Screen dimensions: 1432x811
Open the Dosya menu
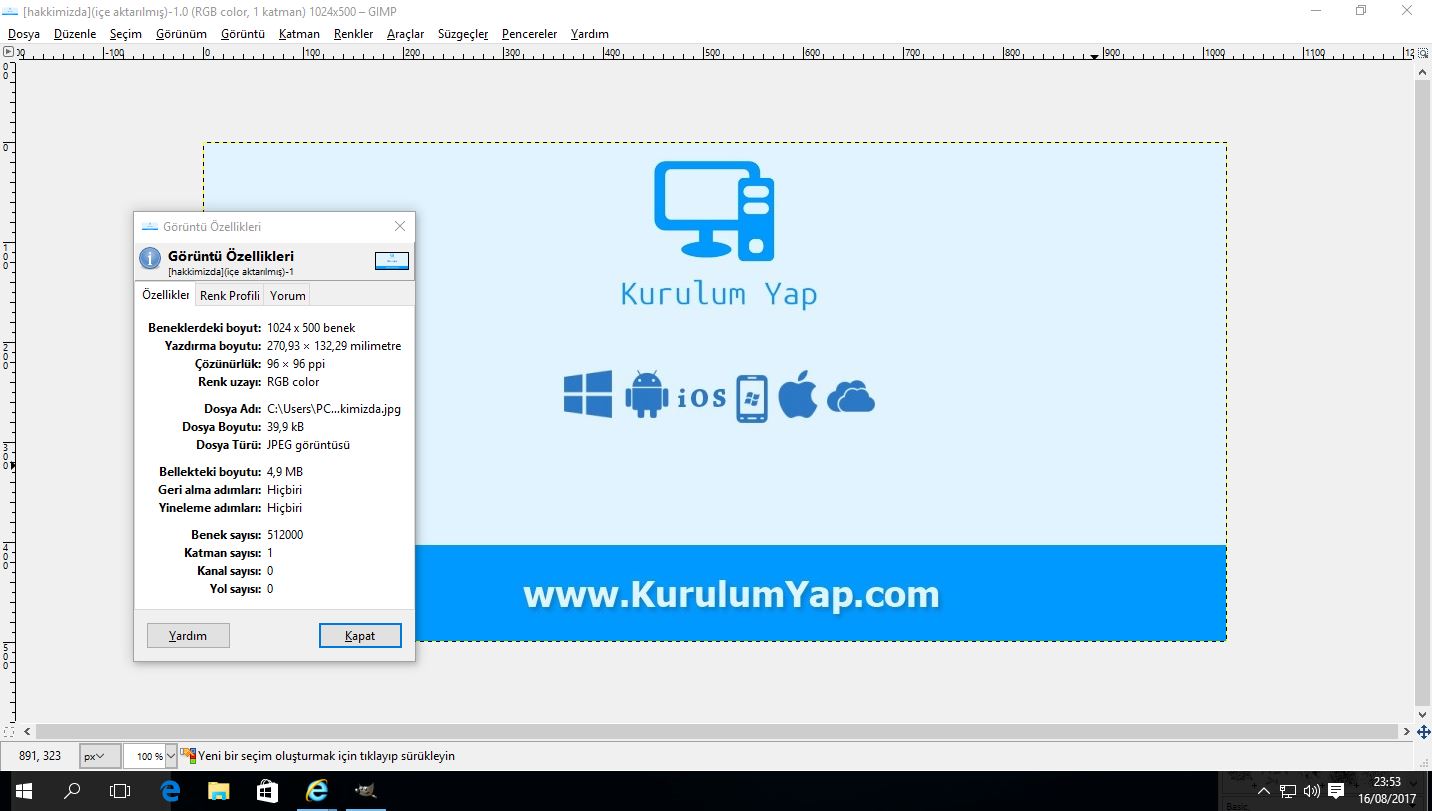tap(24, 34)
